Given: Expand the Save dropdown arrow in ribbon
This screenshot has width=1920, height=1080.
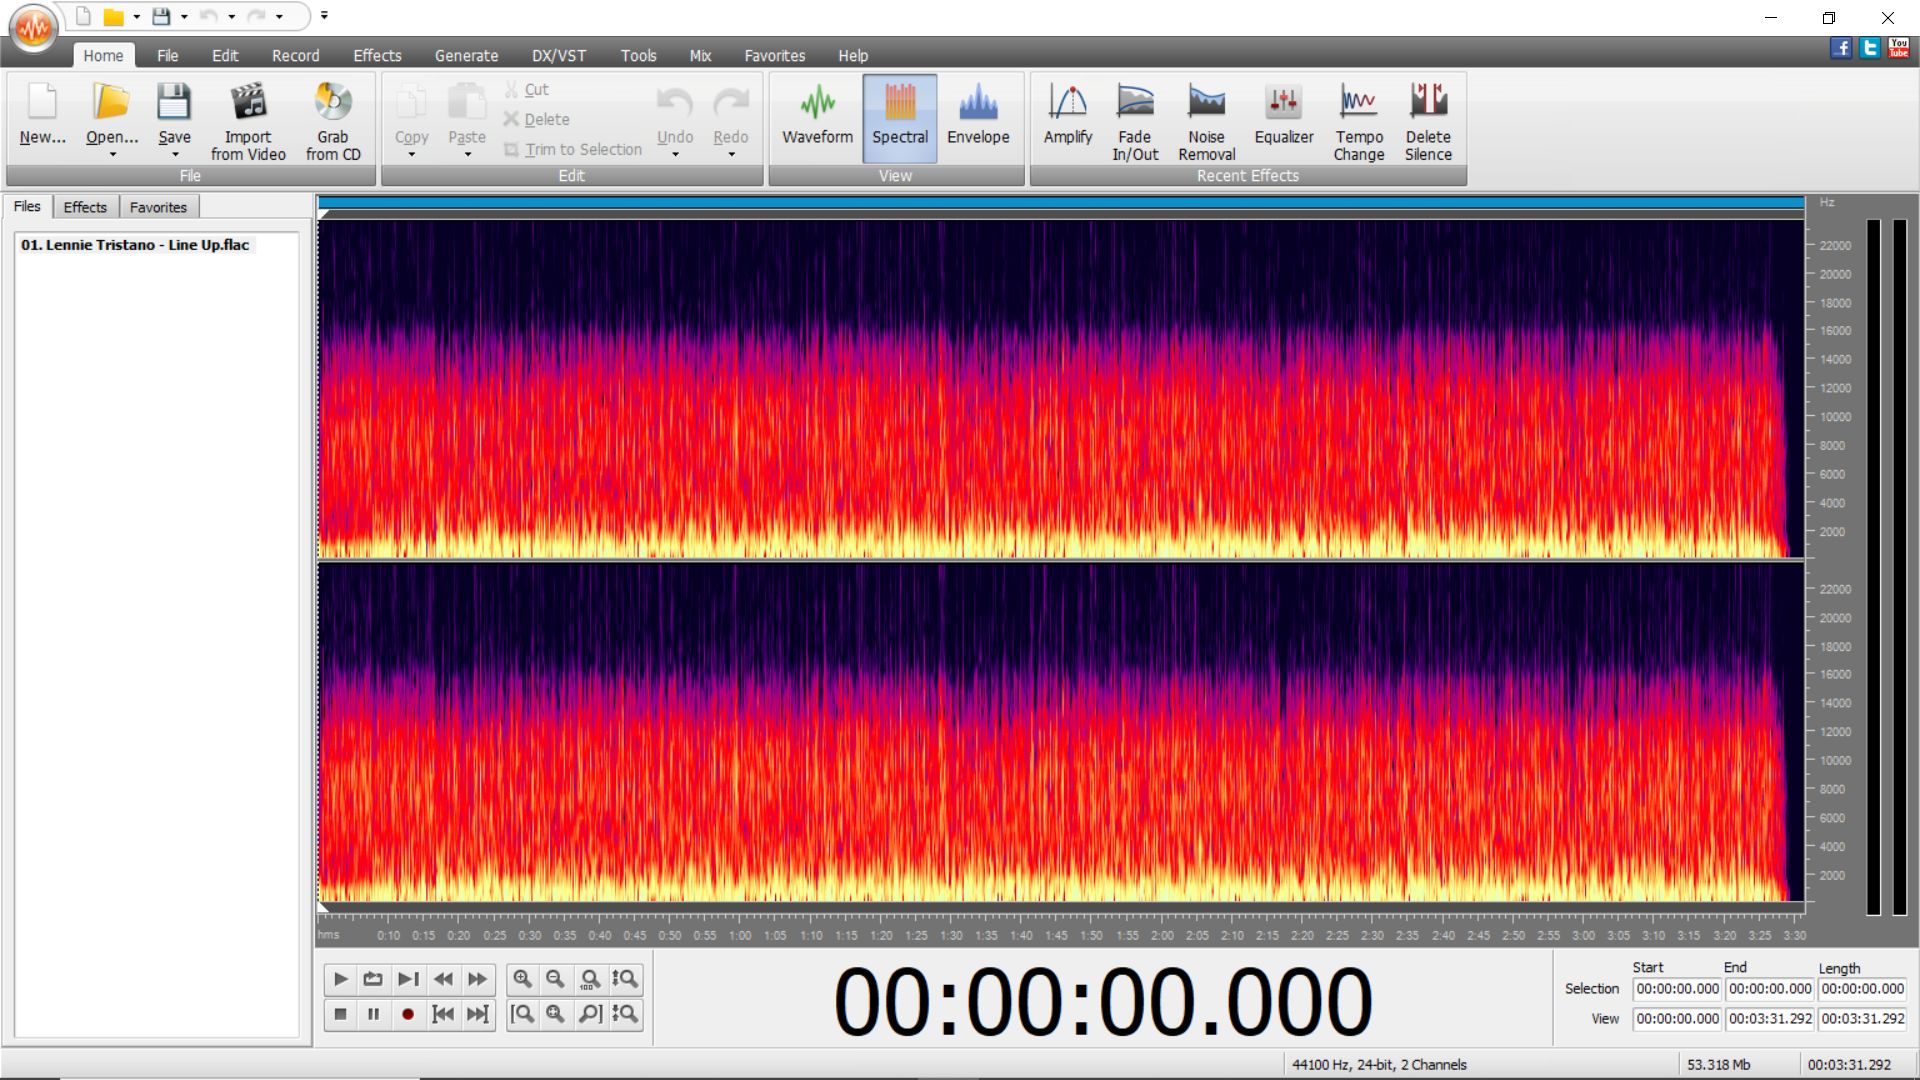Looking at the screenshot, I should (x=175, y=154).
